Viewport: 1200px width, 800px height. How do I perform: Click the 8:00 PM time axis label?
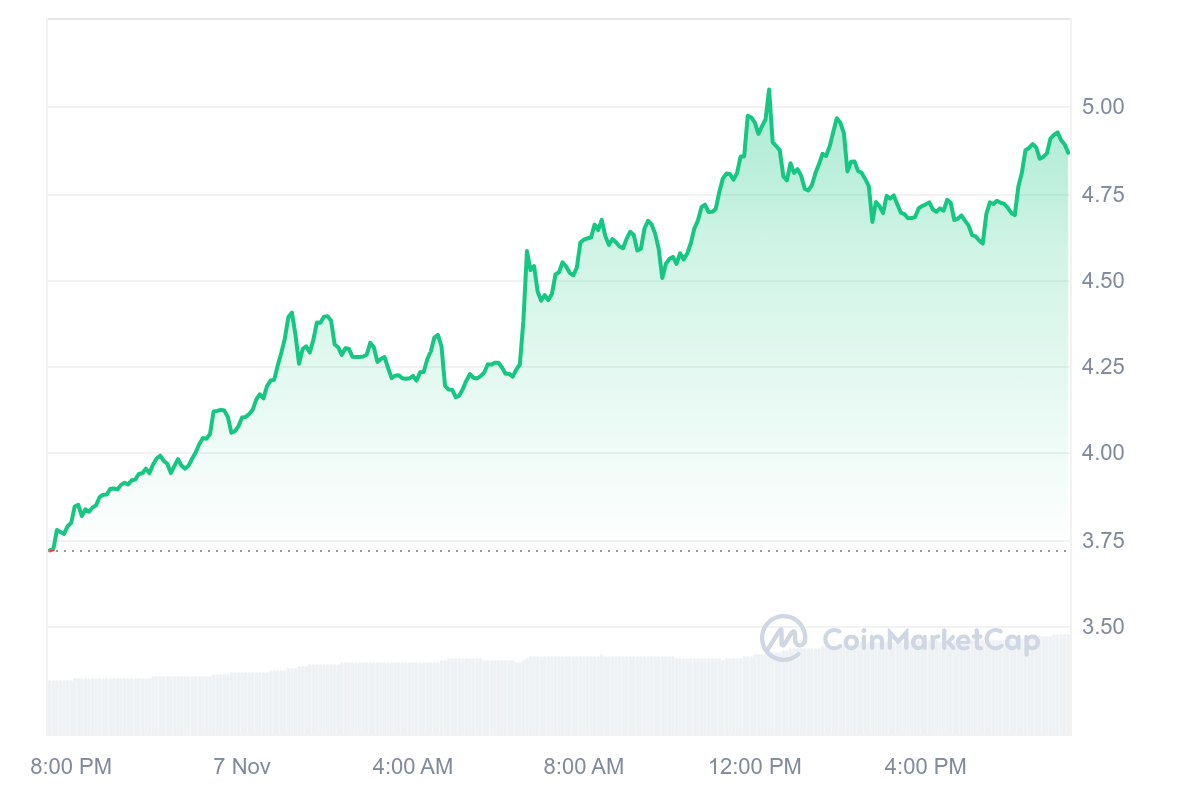[x=71, y=767]
